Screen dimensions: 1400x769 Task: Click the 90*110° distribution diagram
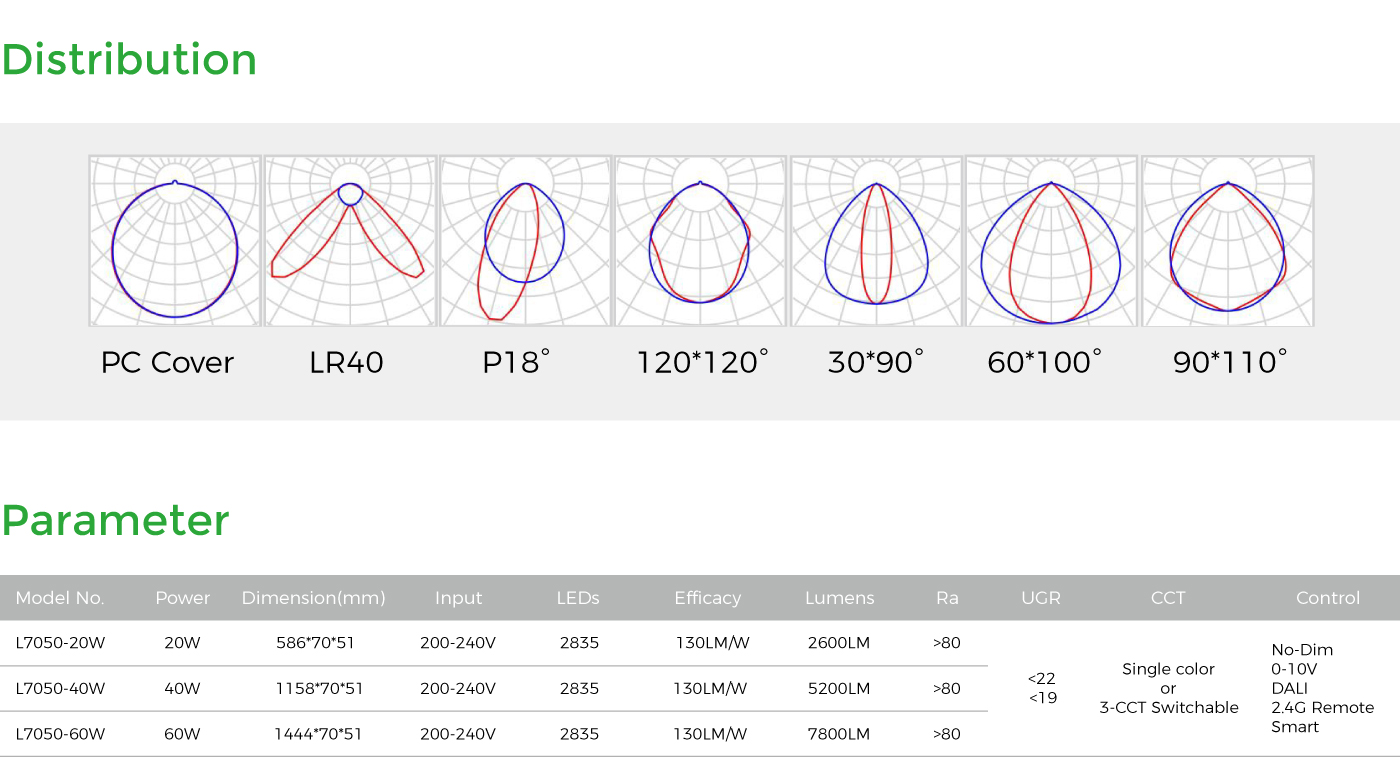(x=1228, y=241)
